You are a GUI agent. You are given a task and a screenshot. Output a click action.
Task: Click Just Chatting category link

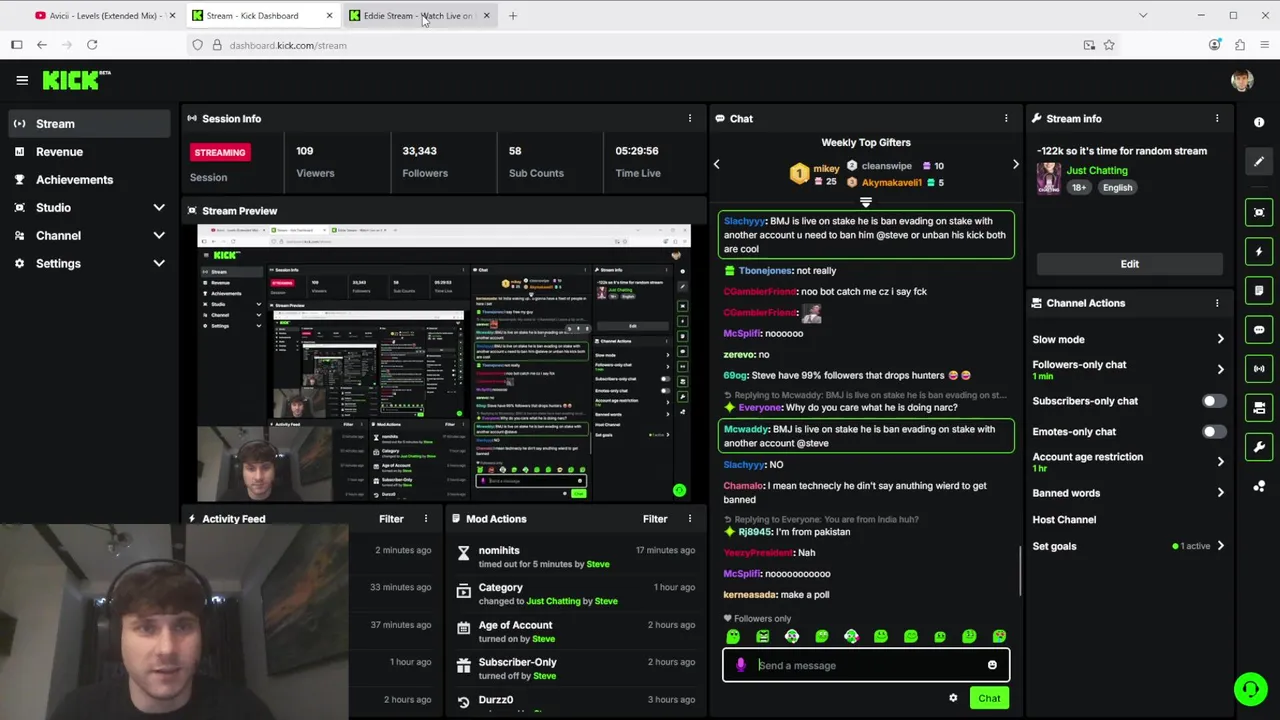(x=1096, y=171)
